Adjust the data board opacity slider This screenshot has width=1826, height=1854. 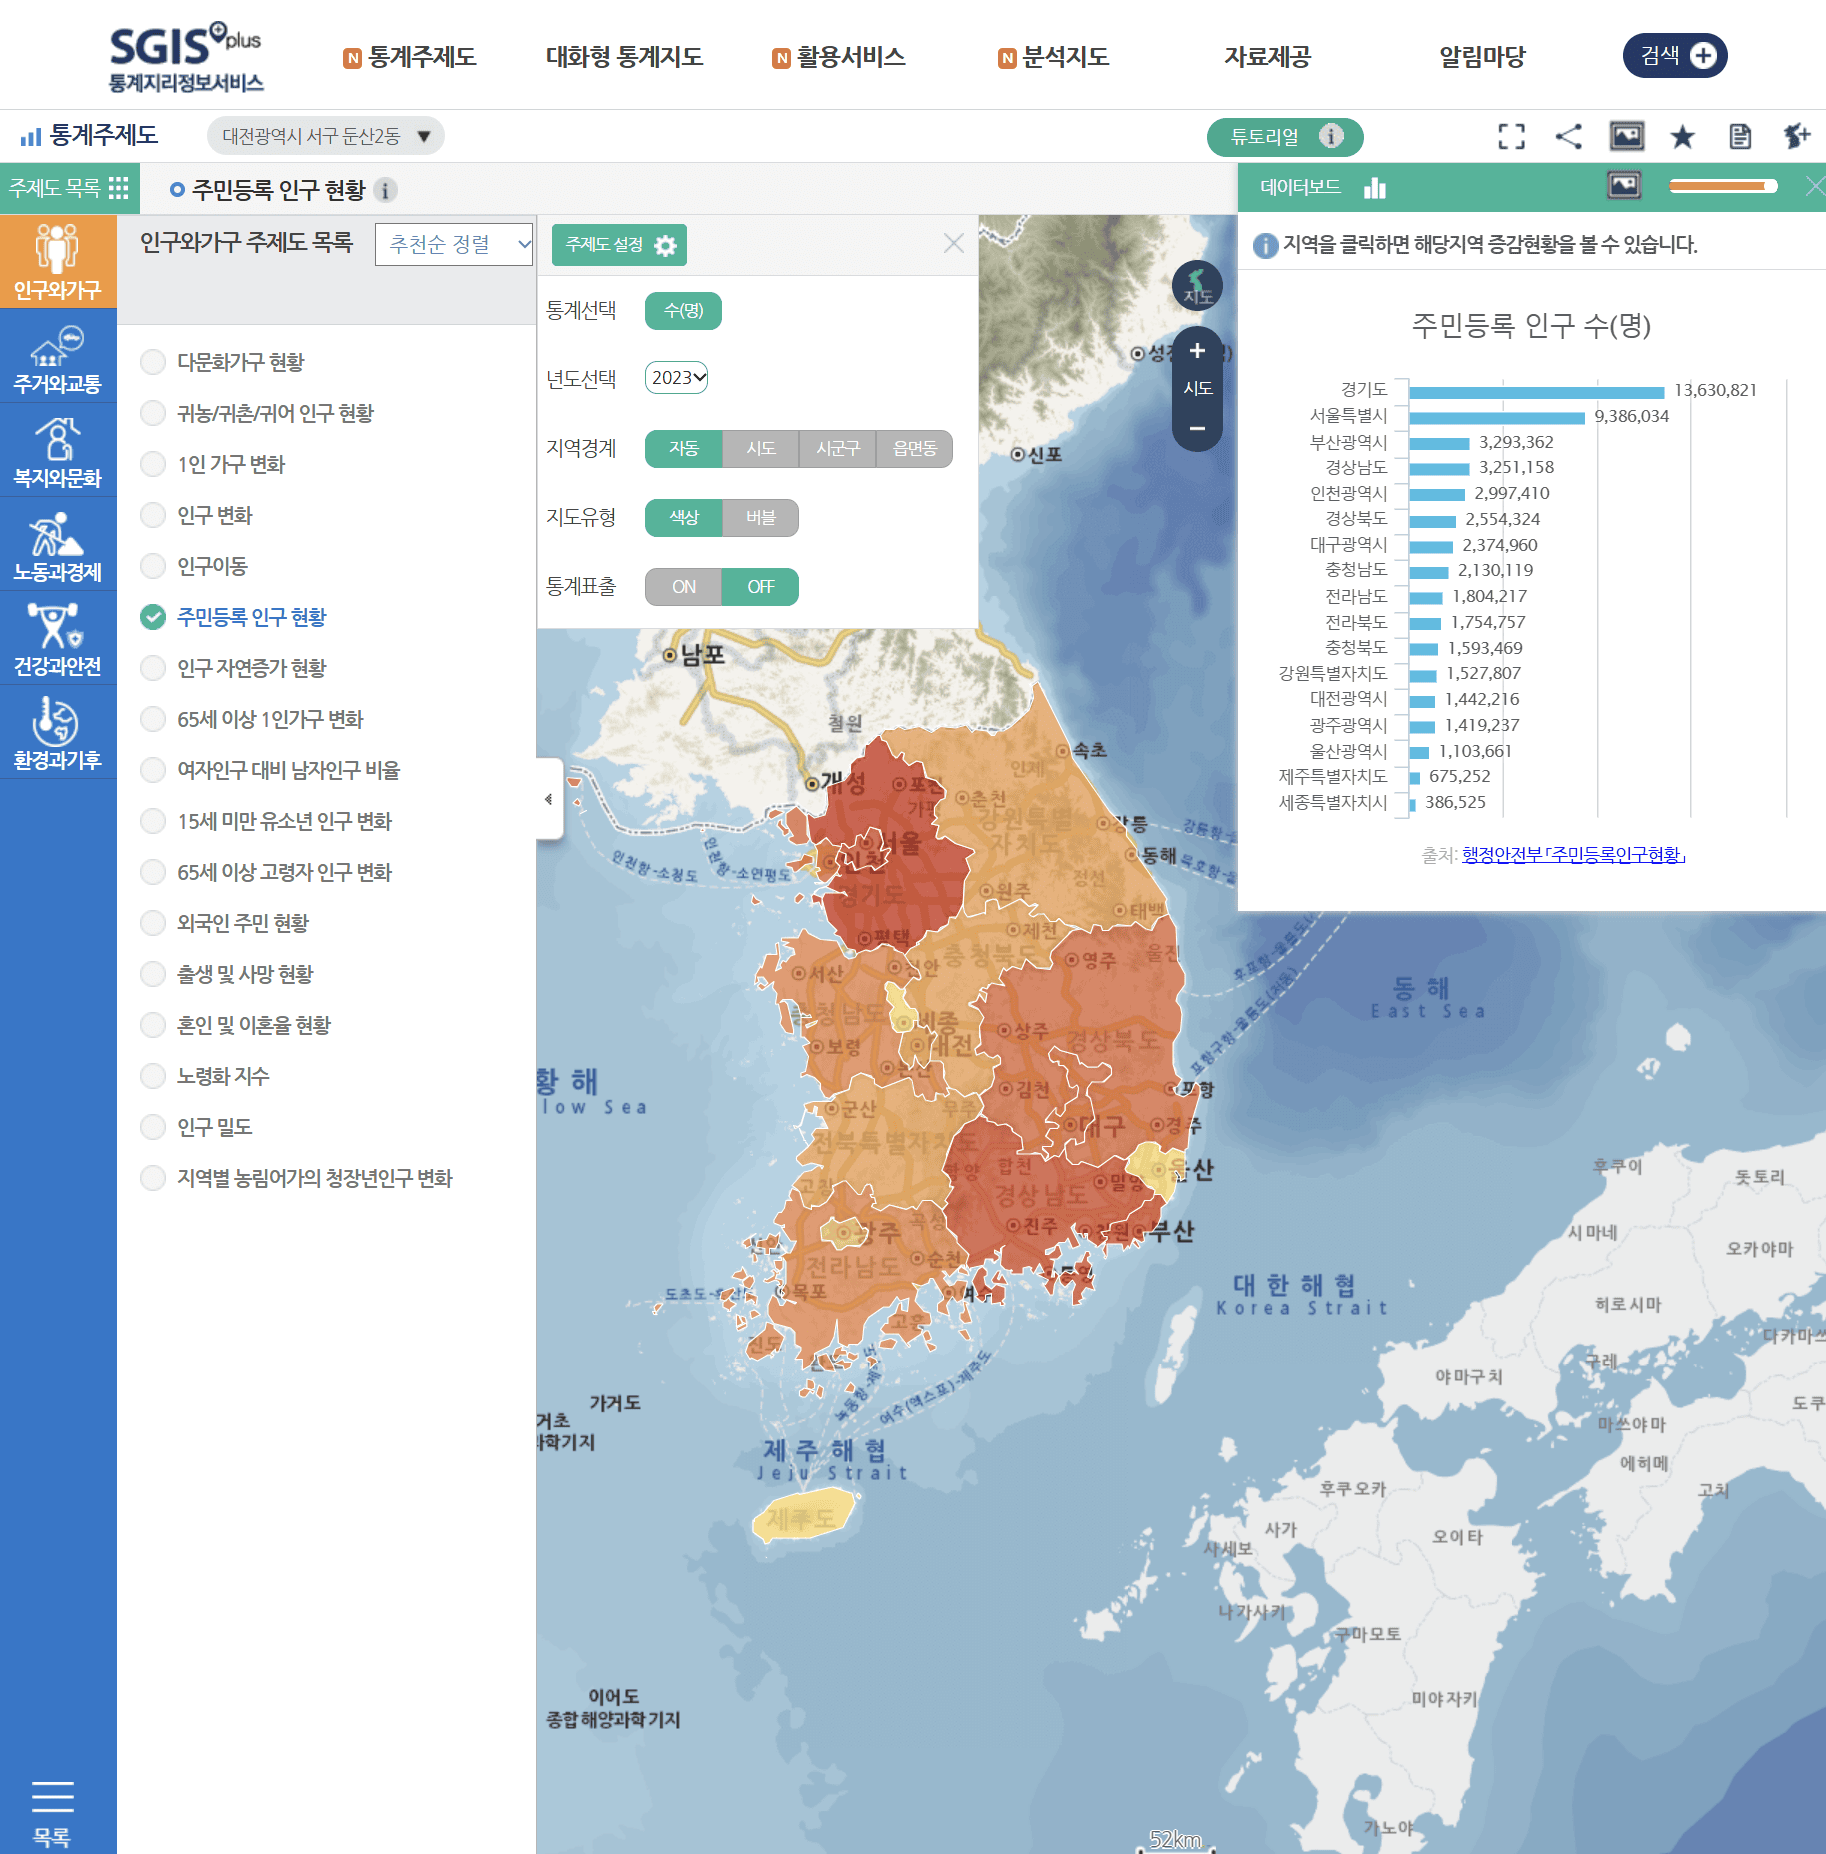tap(1722, 186)
